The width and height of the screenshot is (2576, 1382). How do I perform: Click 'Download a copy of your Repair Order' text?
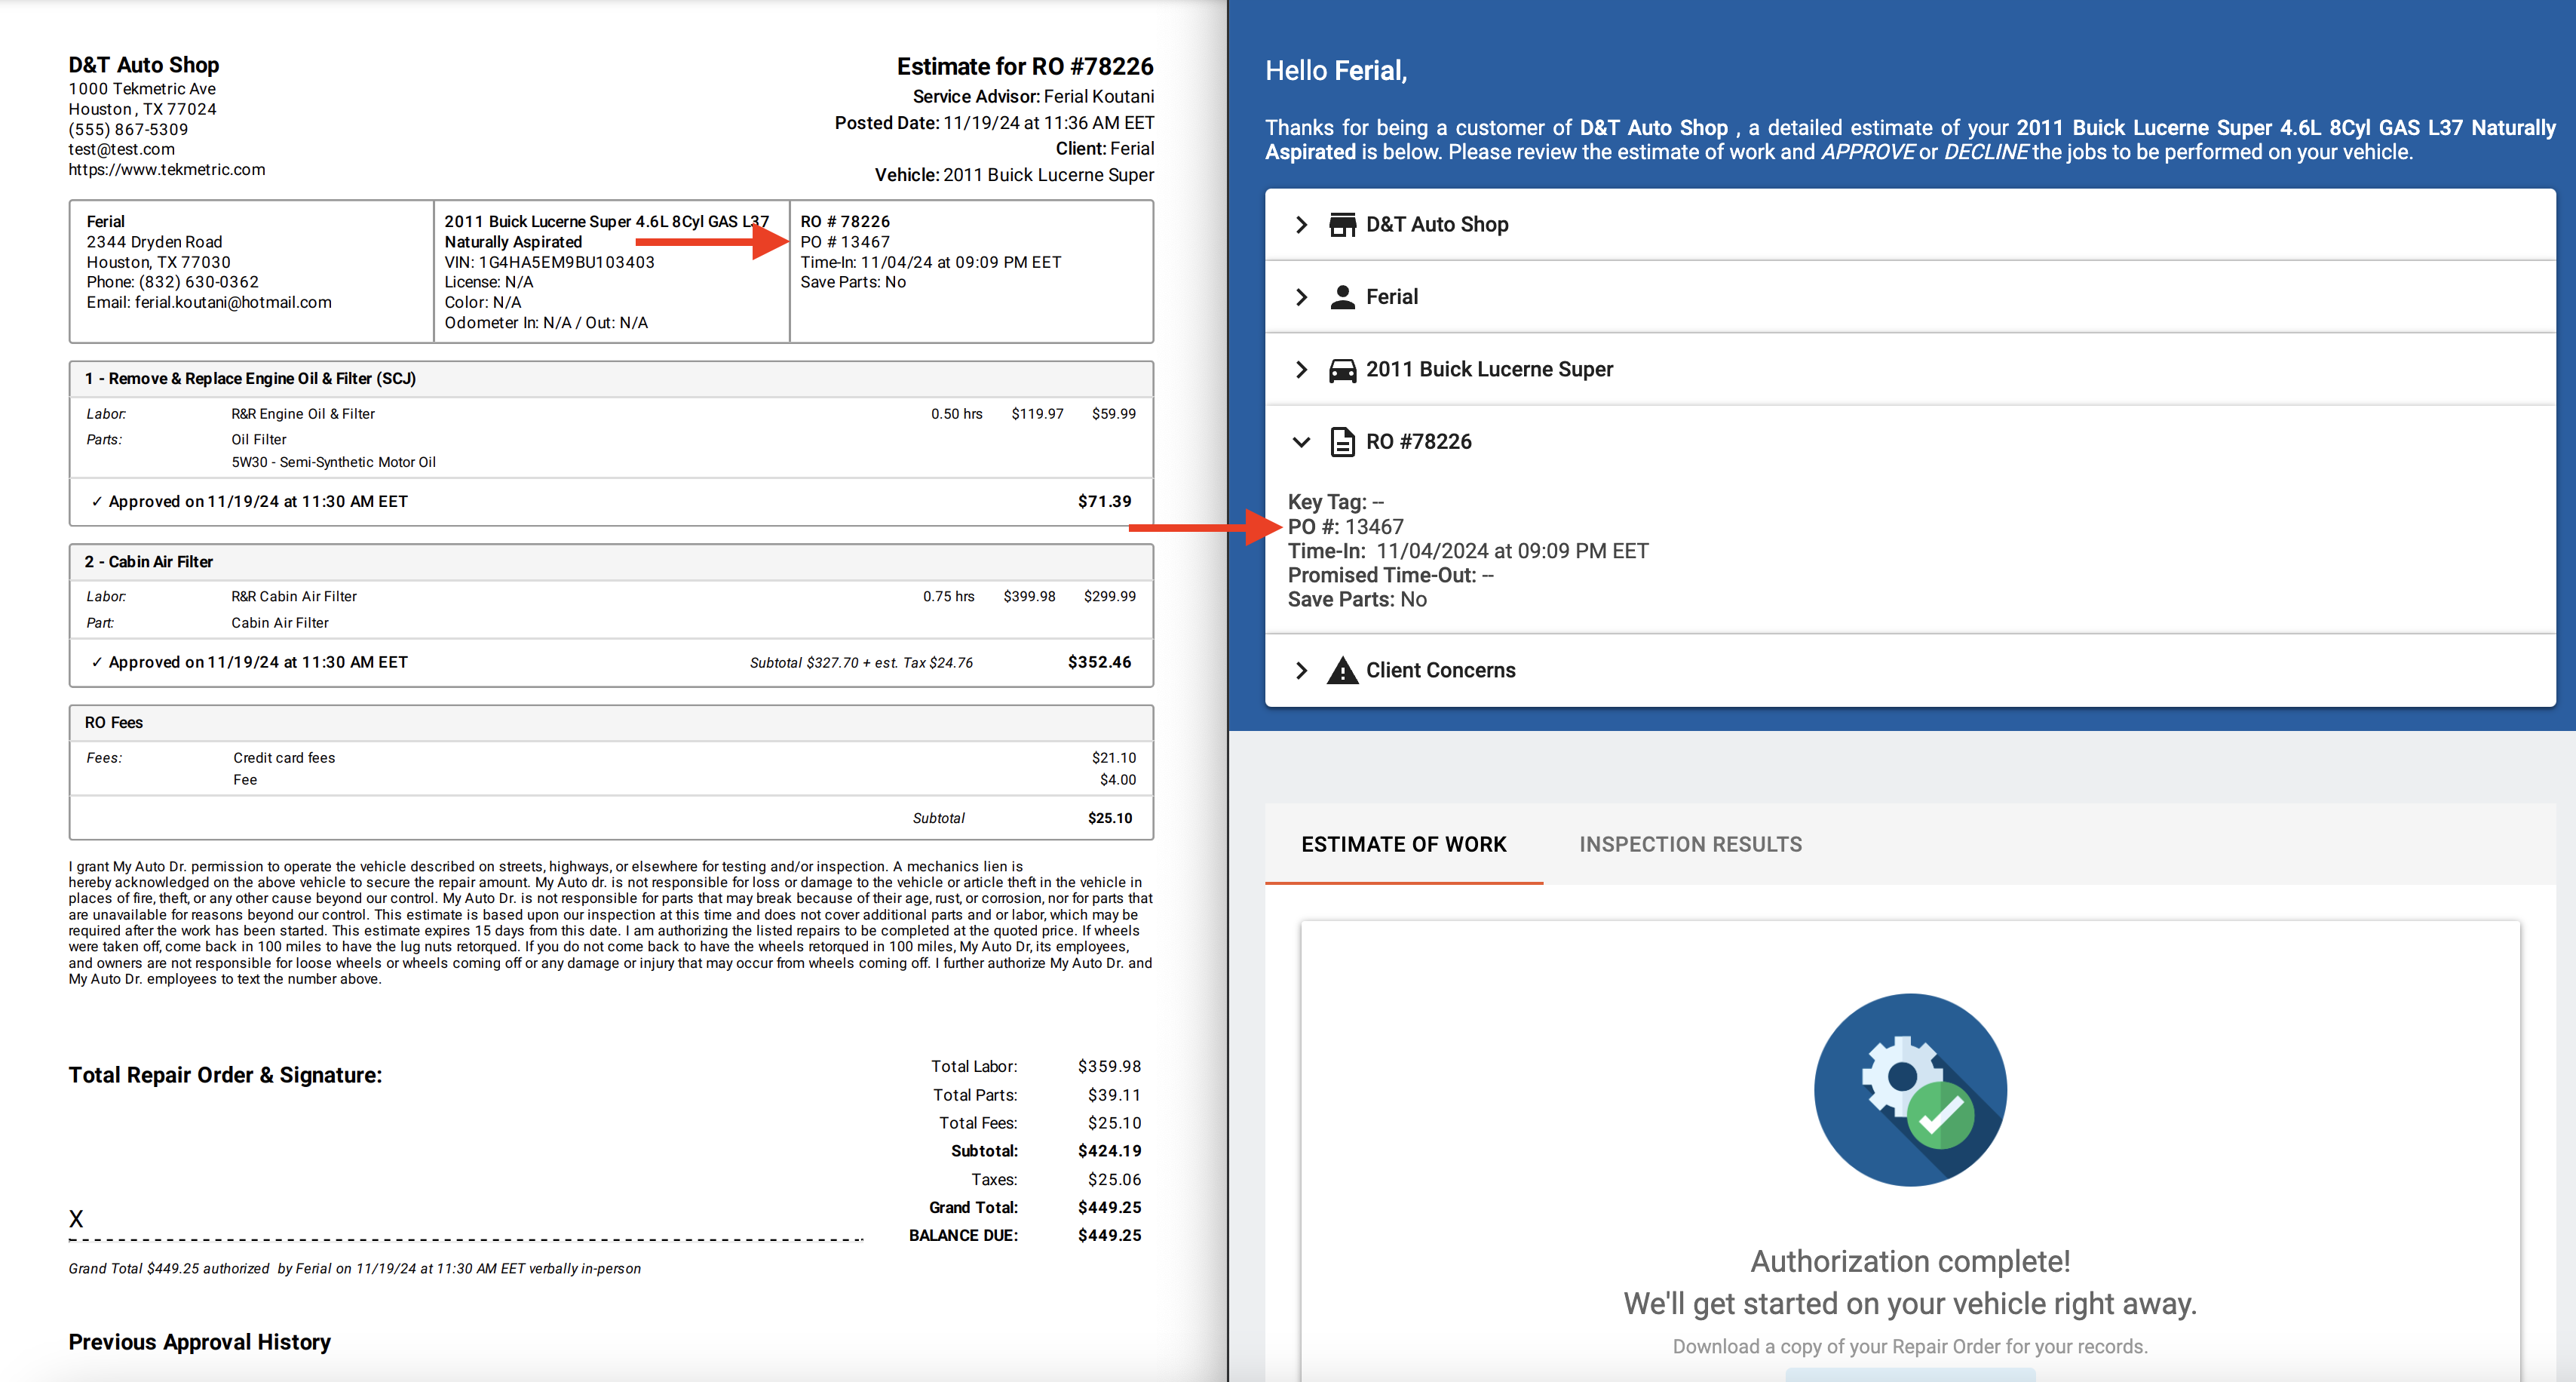[1910, 1347]
